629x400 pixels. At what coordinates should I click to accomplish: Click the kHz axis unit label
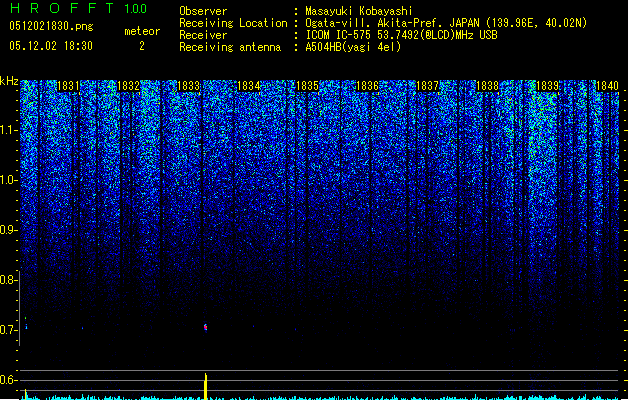[9, 81]
